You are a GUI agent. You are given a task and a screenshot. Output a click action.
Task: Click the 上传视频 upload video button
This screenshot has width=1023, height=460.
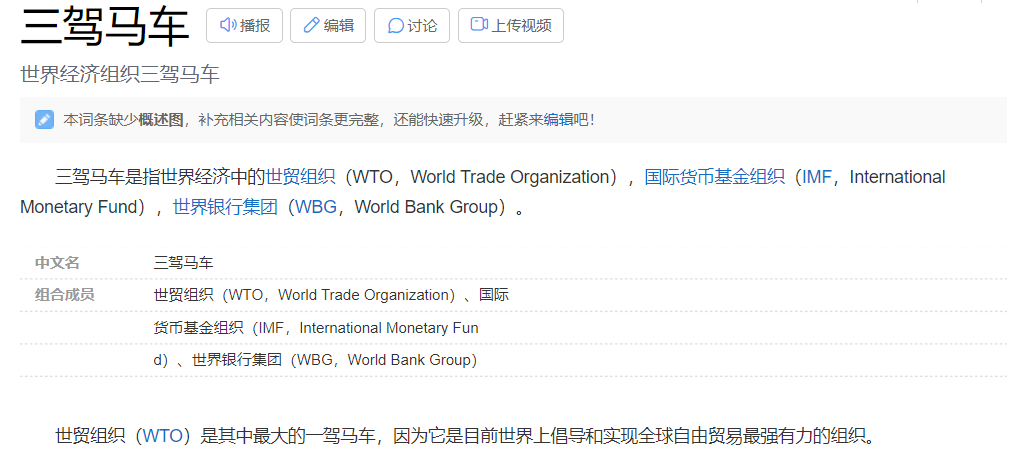tap(511, 25)
